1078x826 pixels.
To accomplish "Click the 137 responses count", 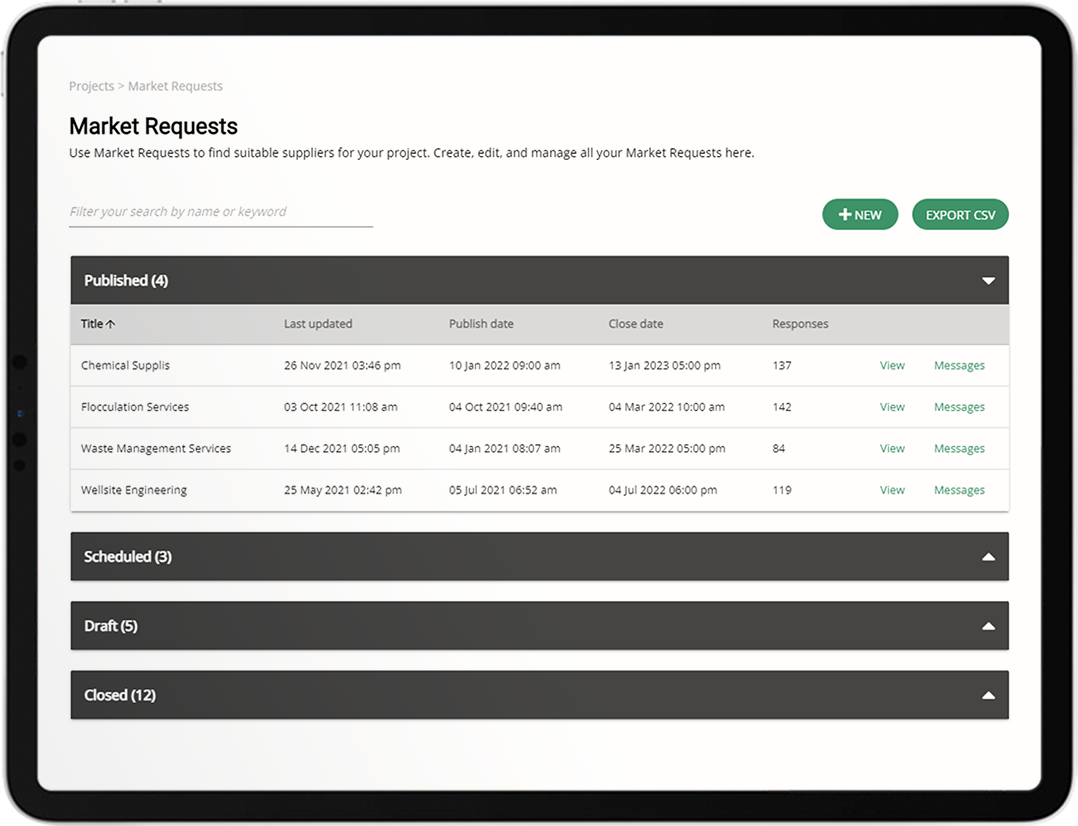I will (782, 365).
